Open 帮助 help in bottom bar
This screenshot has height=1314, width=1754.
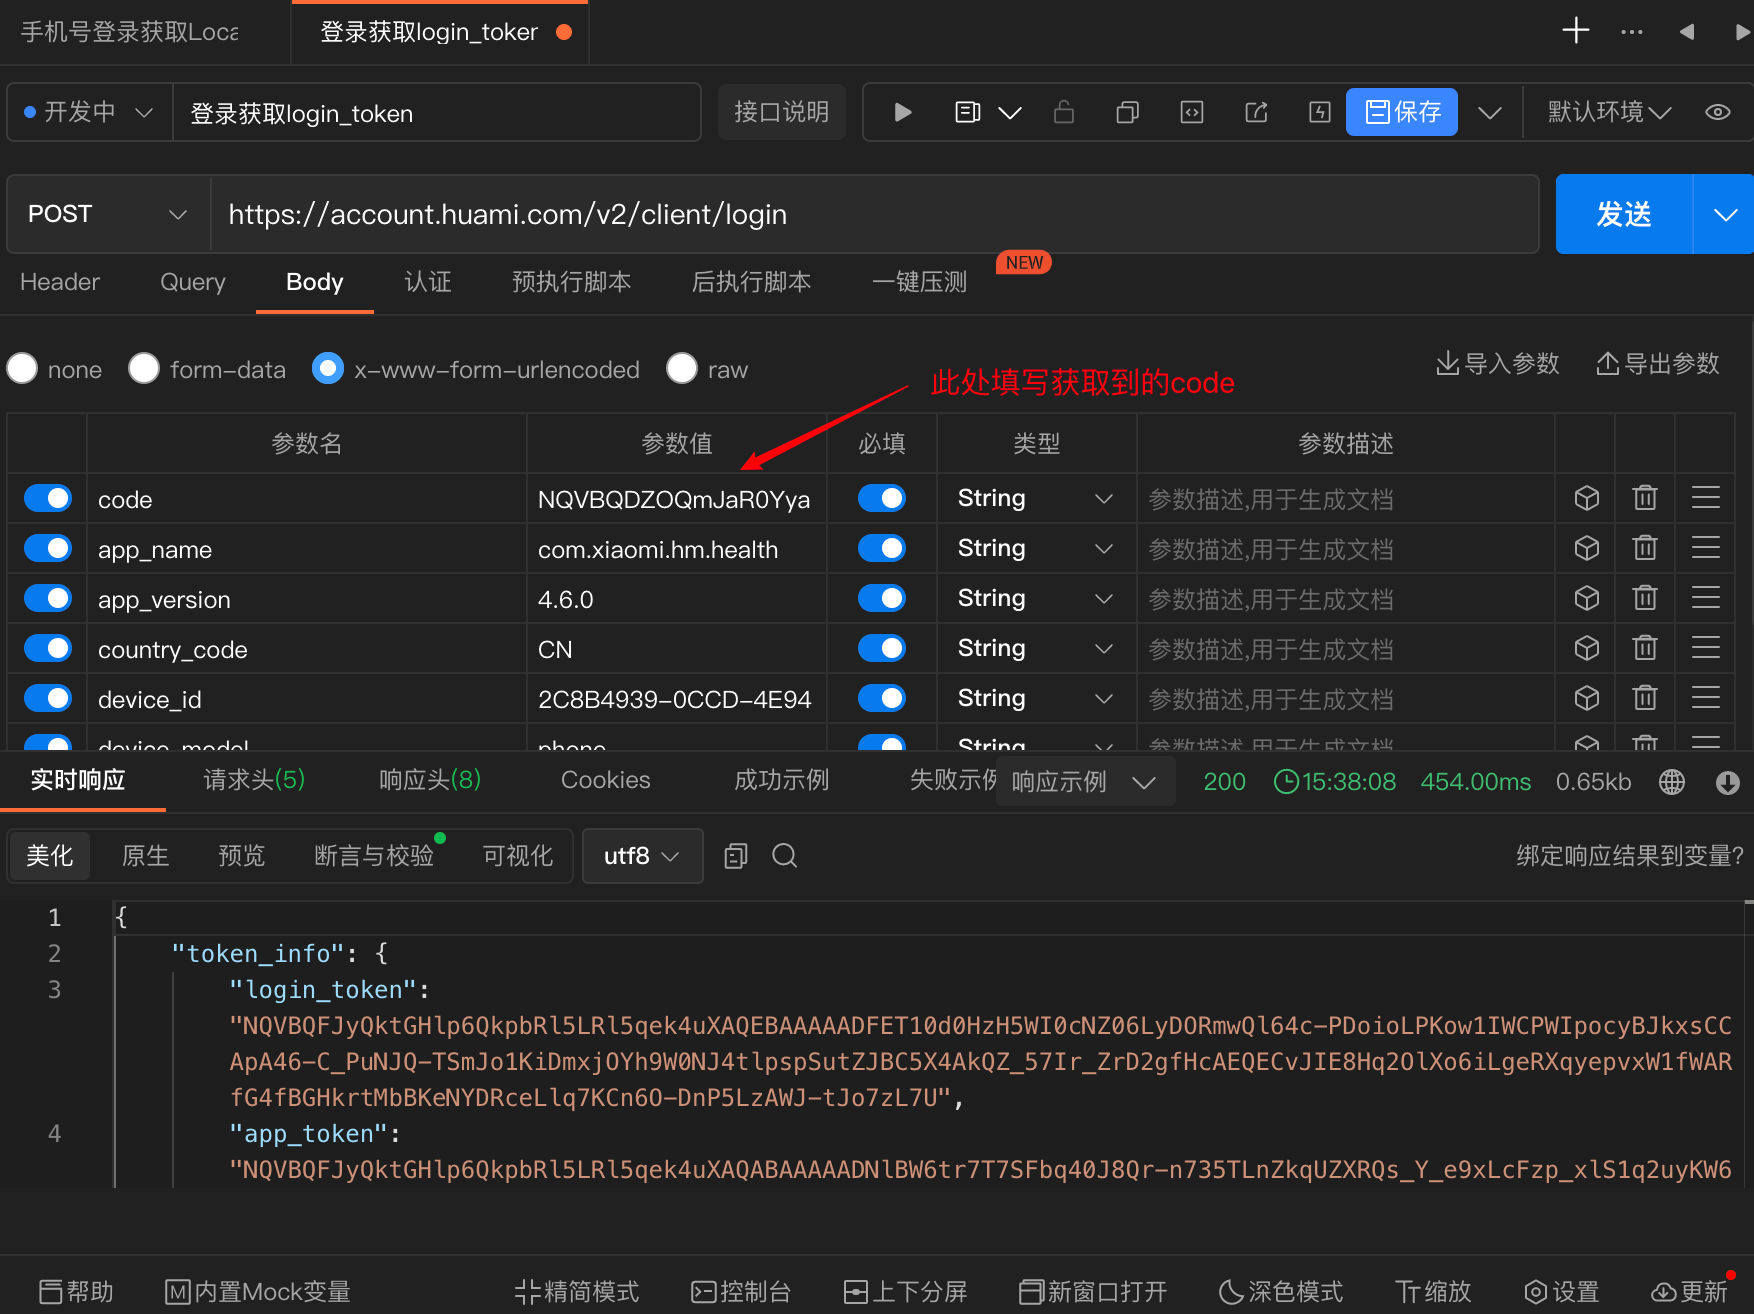click(76, 1292)
